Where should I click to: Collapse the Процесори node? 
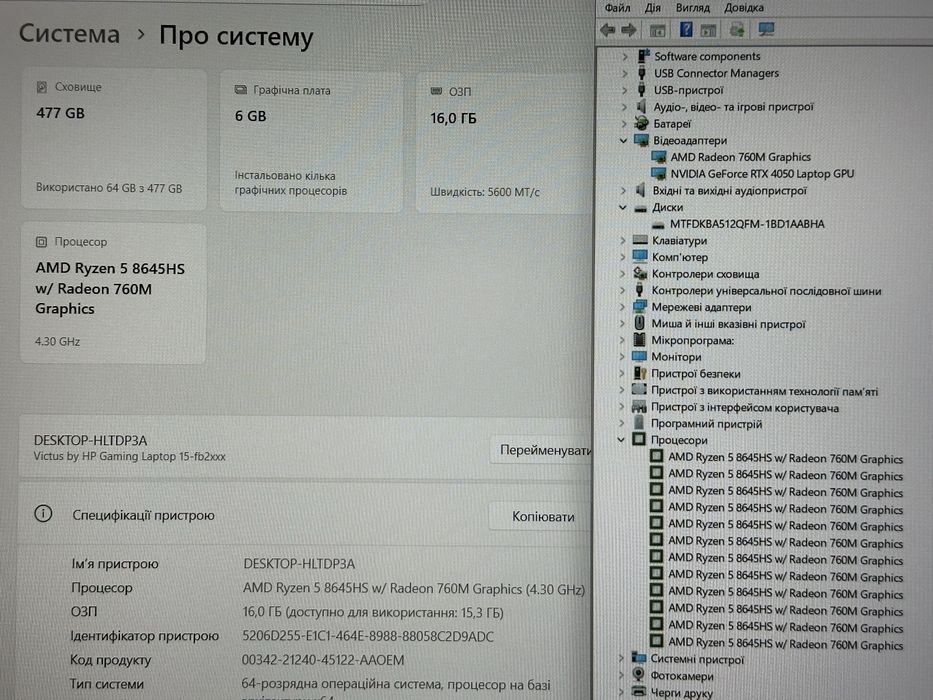pyautogui.click(x=621, y=440)
